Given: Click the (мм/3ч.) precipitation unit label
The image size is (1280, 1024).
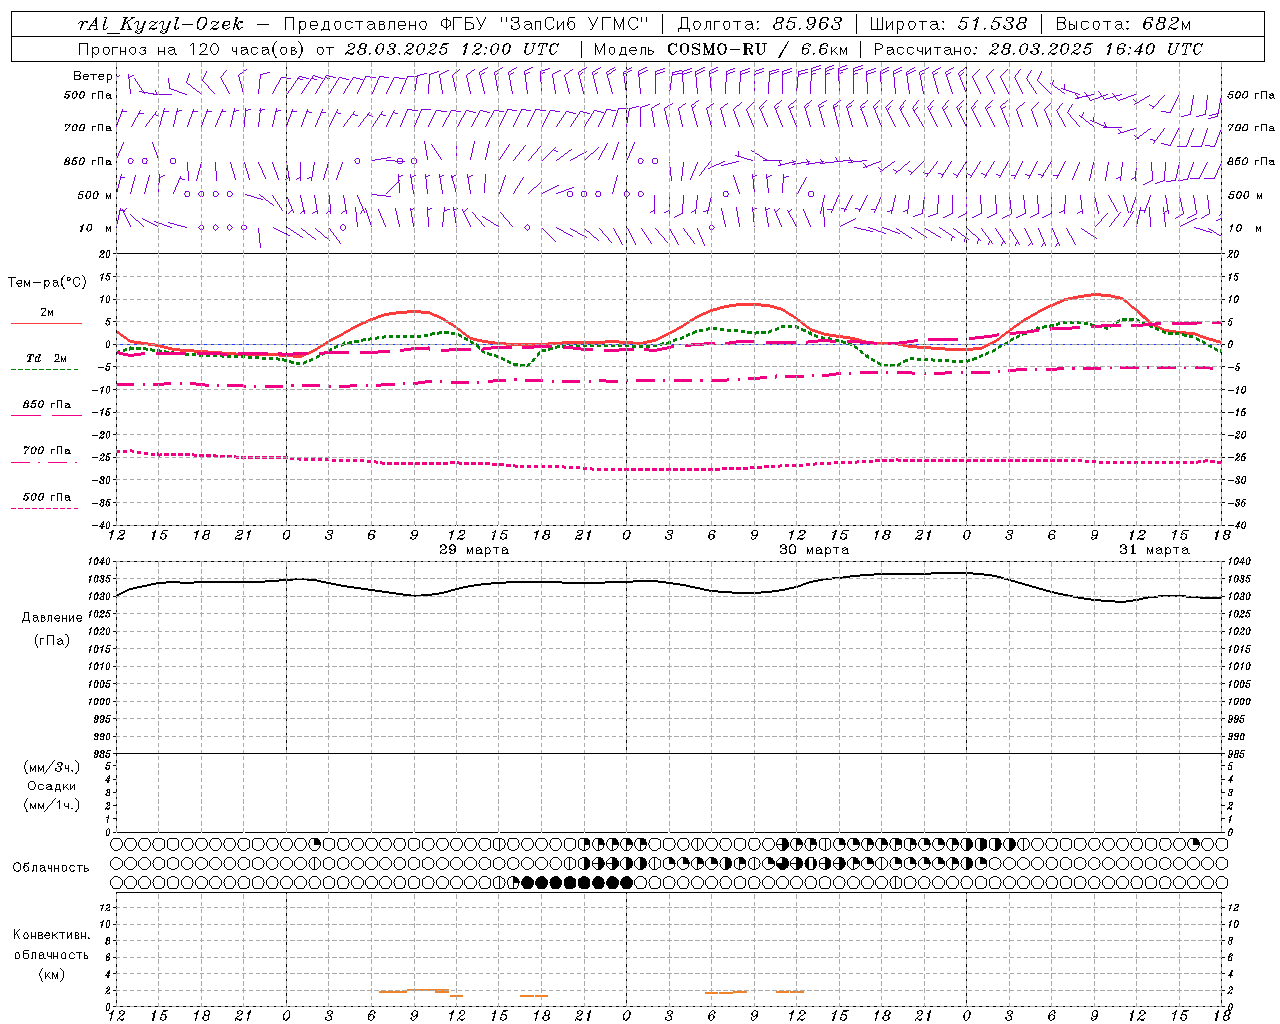Looking at the screenshot, I should pyautogui.click(x=52, y=768).
